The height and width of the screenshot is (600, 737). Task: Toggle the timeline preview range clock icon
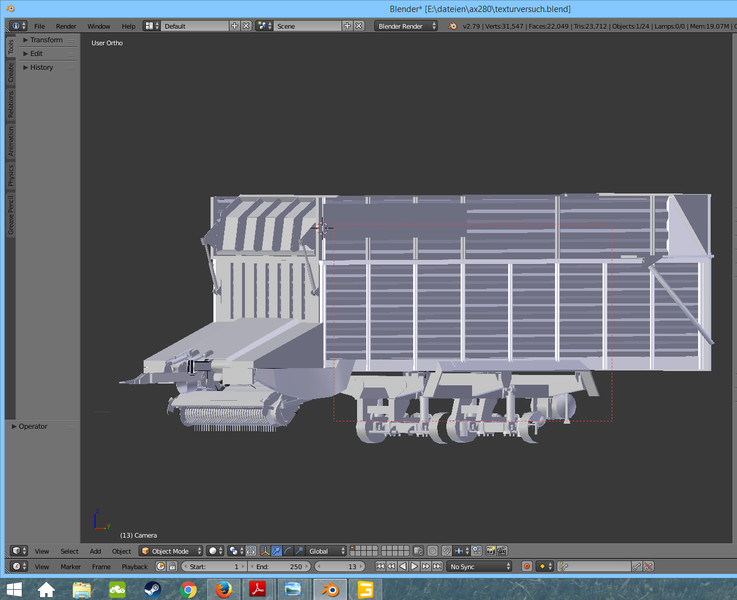tap(160, 567)
